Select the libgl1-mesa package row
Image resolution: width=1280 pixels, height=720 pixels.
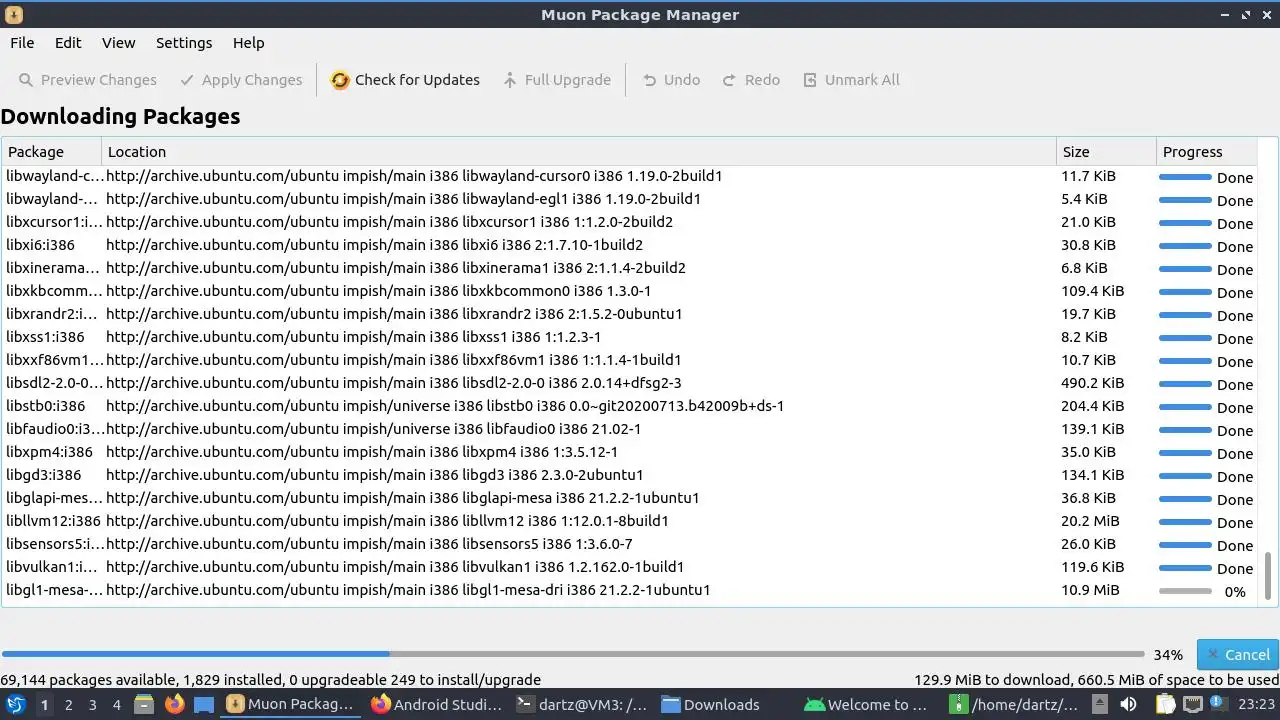tap(627, 590)
